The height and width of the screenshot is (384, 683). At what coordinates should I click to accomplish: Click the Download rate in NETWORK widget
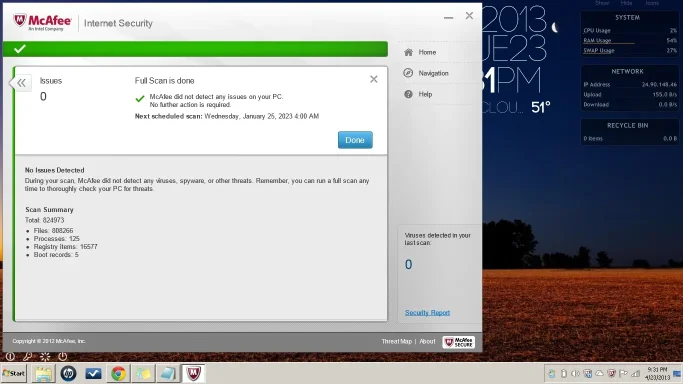(630, 104)
